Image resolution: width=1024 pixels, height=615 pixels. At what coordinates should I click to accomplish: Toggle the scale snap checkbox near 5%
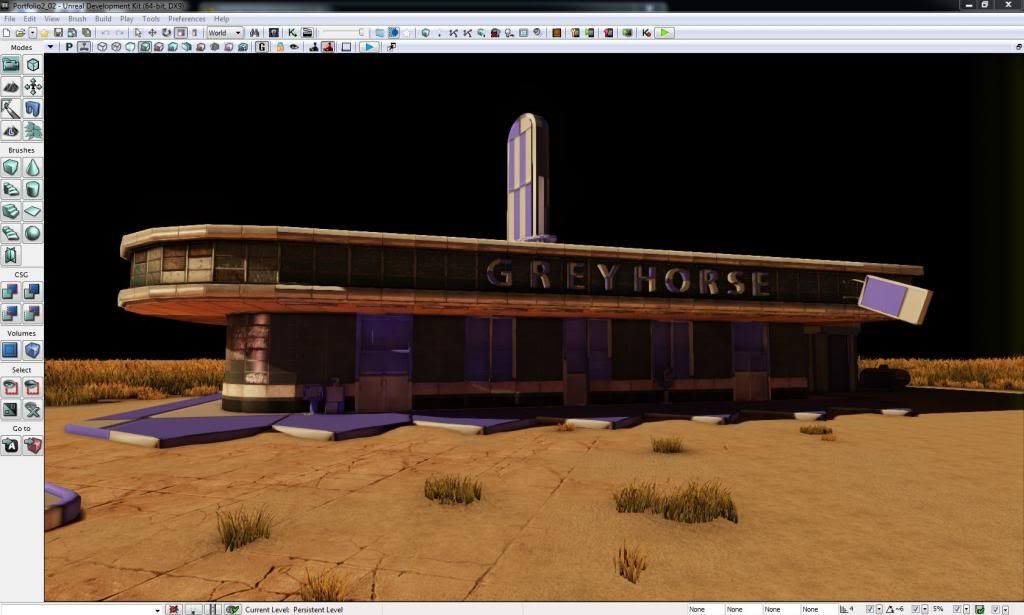coord(958,609)
